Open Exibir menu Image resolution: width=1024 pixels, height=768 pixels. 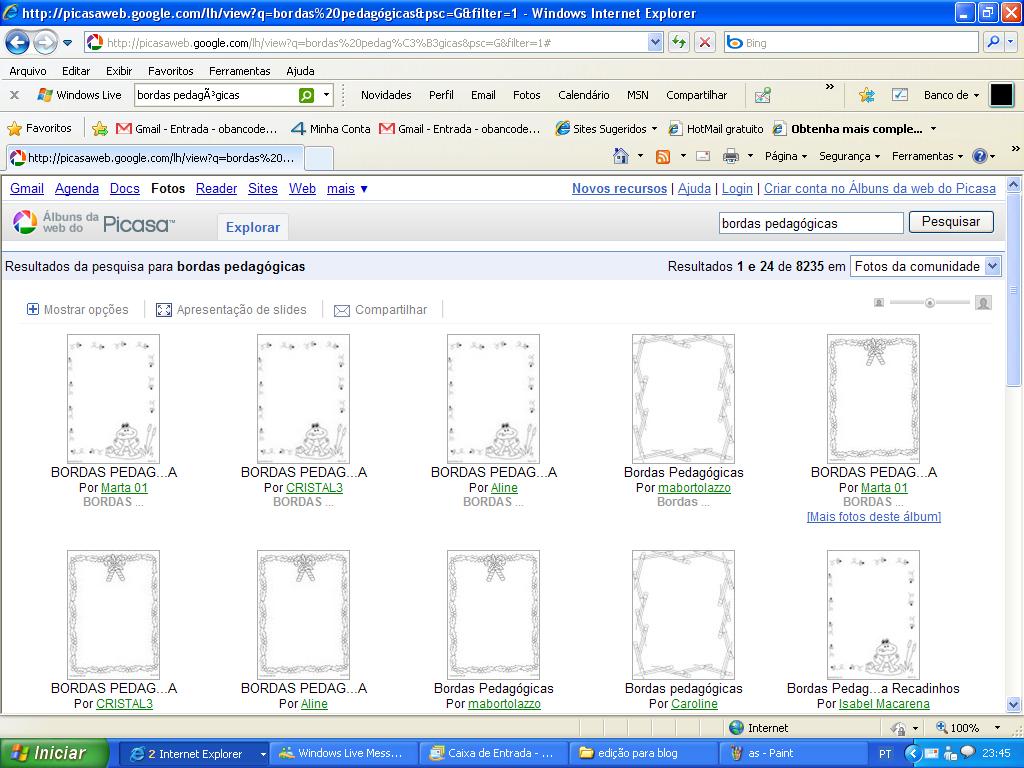(119, 71)
